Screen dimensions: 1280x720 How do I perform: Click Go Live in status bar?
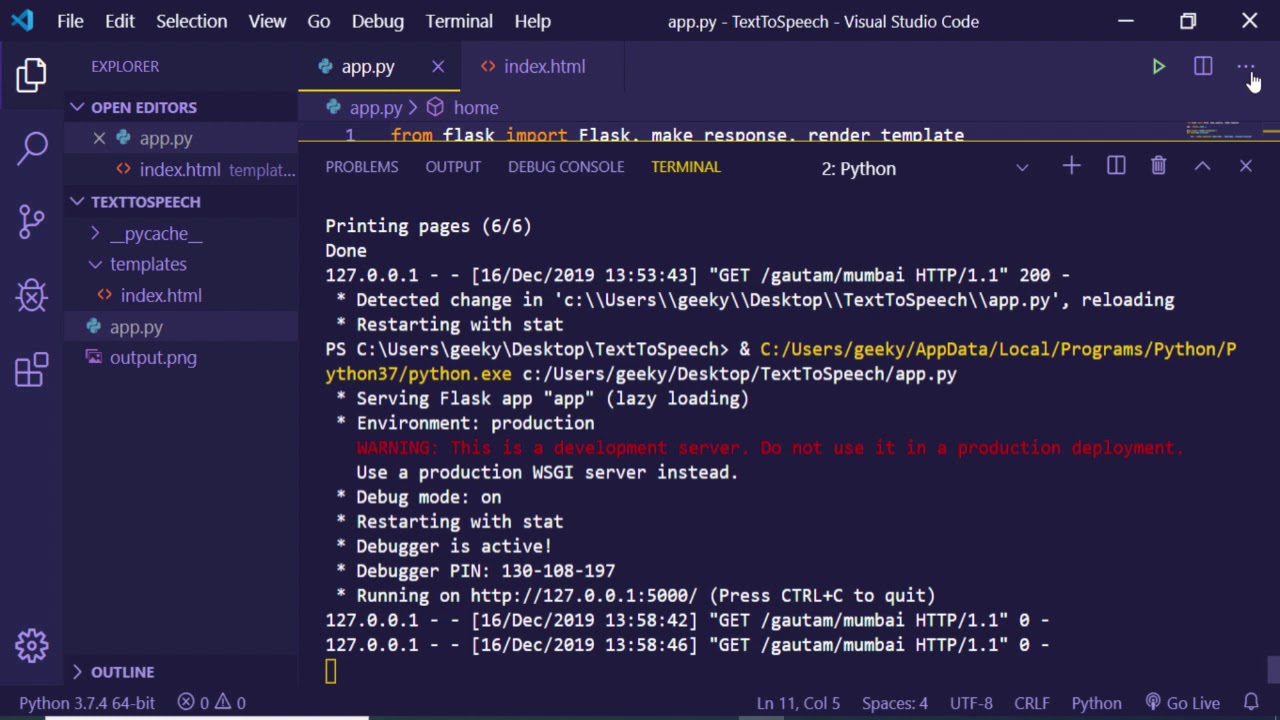coord(1183,703)
